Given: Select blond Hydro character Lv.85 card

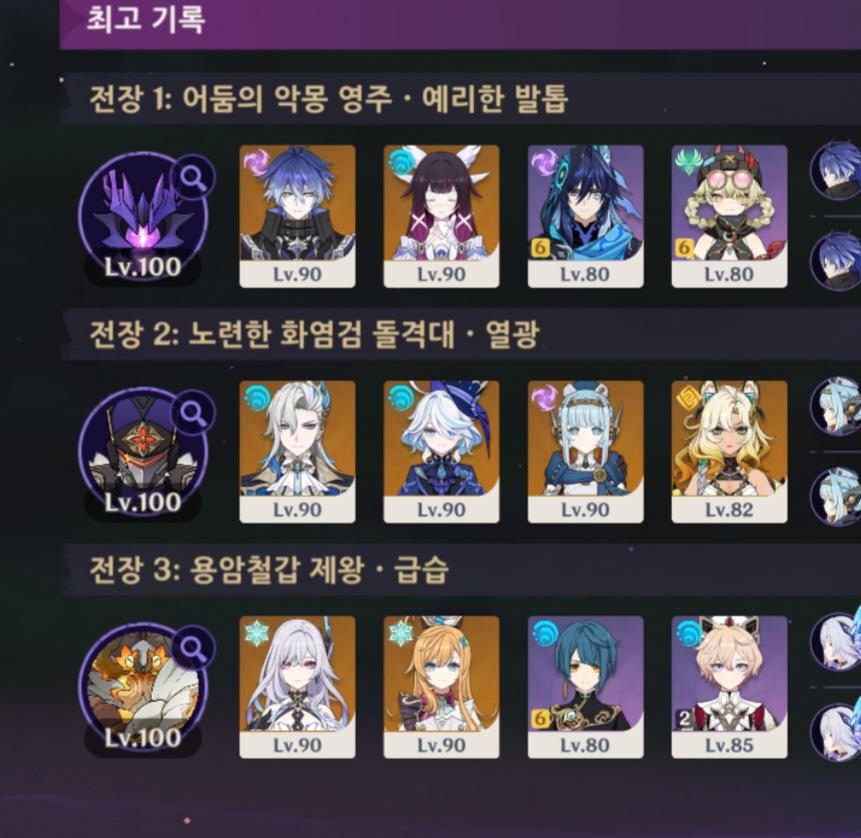Looking at the screenshot, I should click(729, 688).
